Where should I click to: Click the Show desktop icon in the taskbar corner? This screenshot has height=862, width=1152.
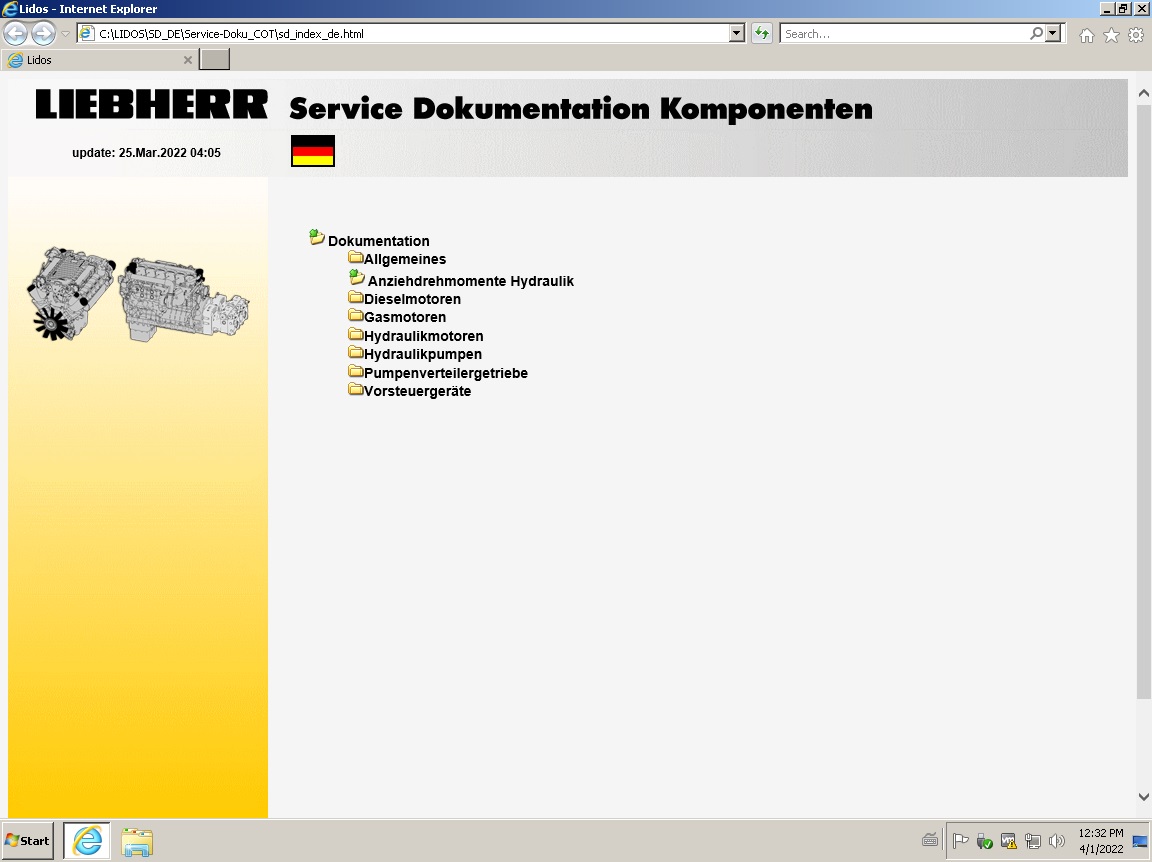pos(1140,841)
